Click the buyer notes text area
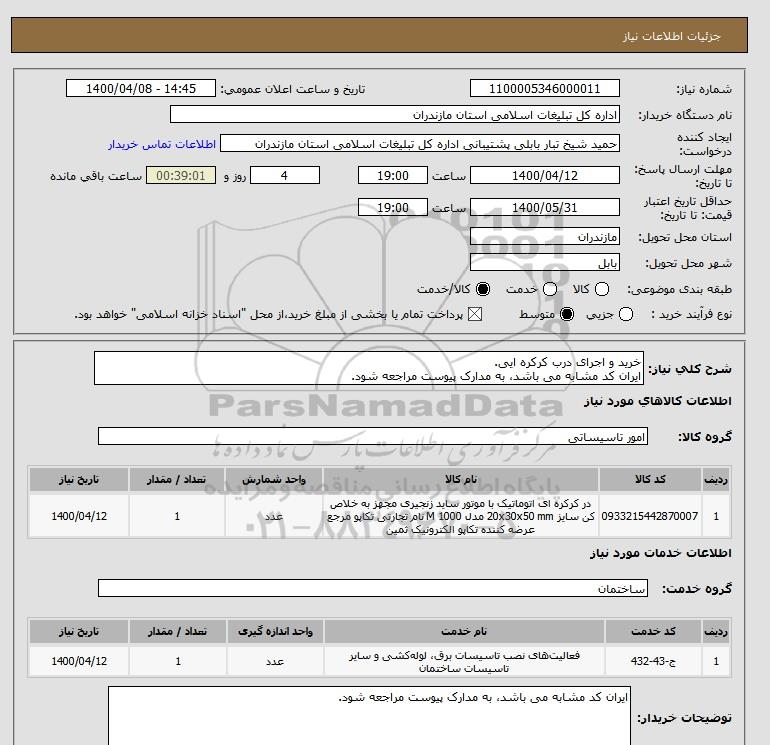 (369, 716)
